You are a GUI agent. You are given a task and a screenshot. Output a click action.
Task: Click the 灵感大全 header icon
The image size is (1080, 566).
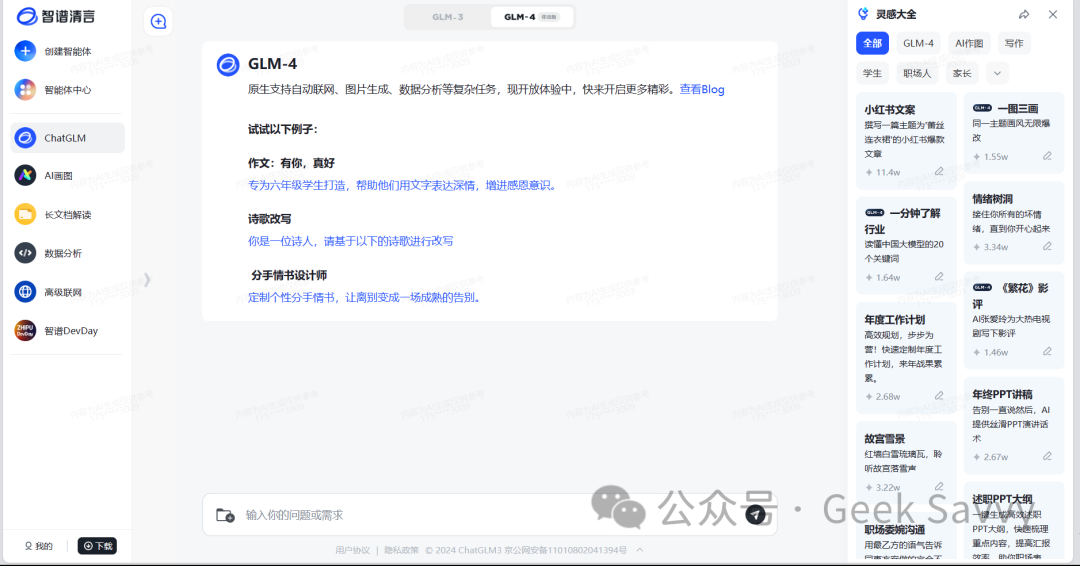coord(863,14)
